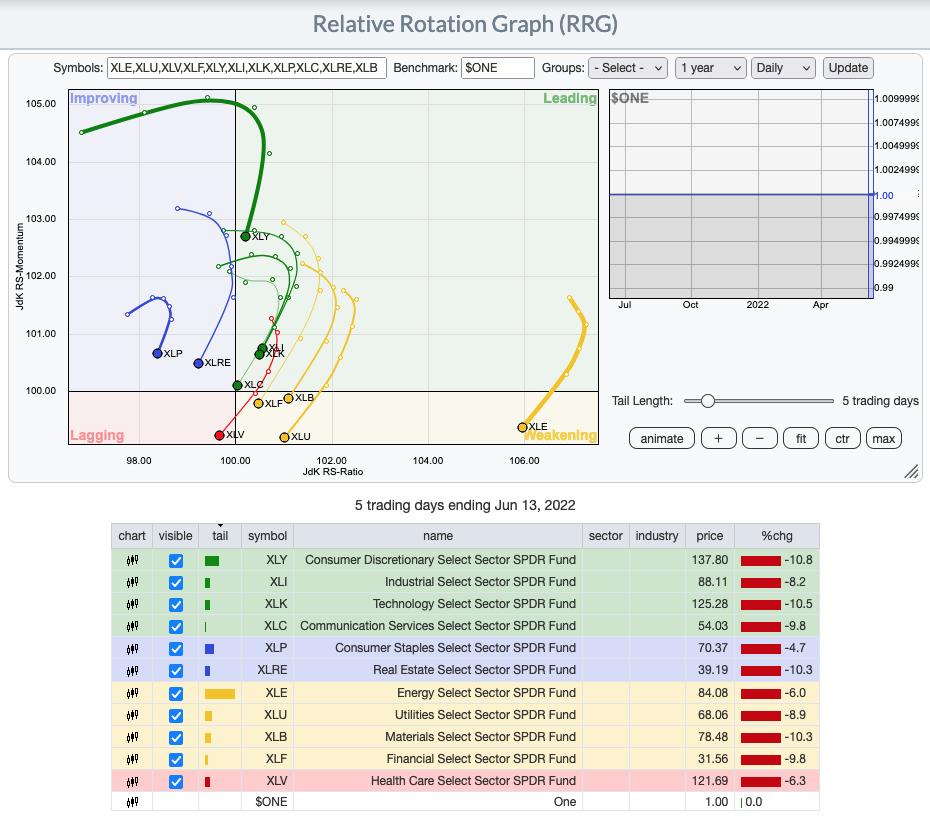Sort table by price column
930x818 pixels.
click(710, 536)
